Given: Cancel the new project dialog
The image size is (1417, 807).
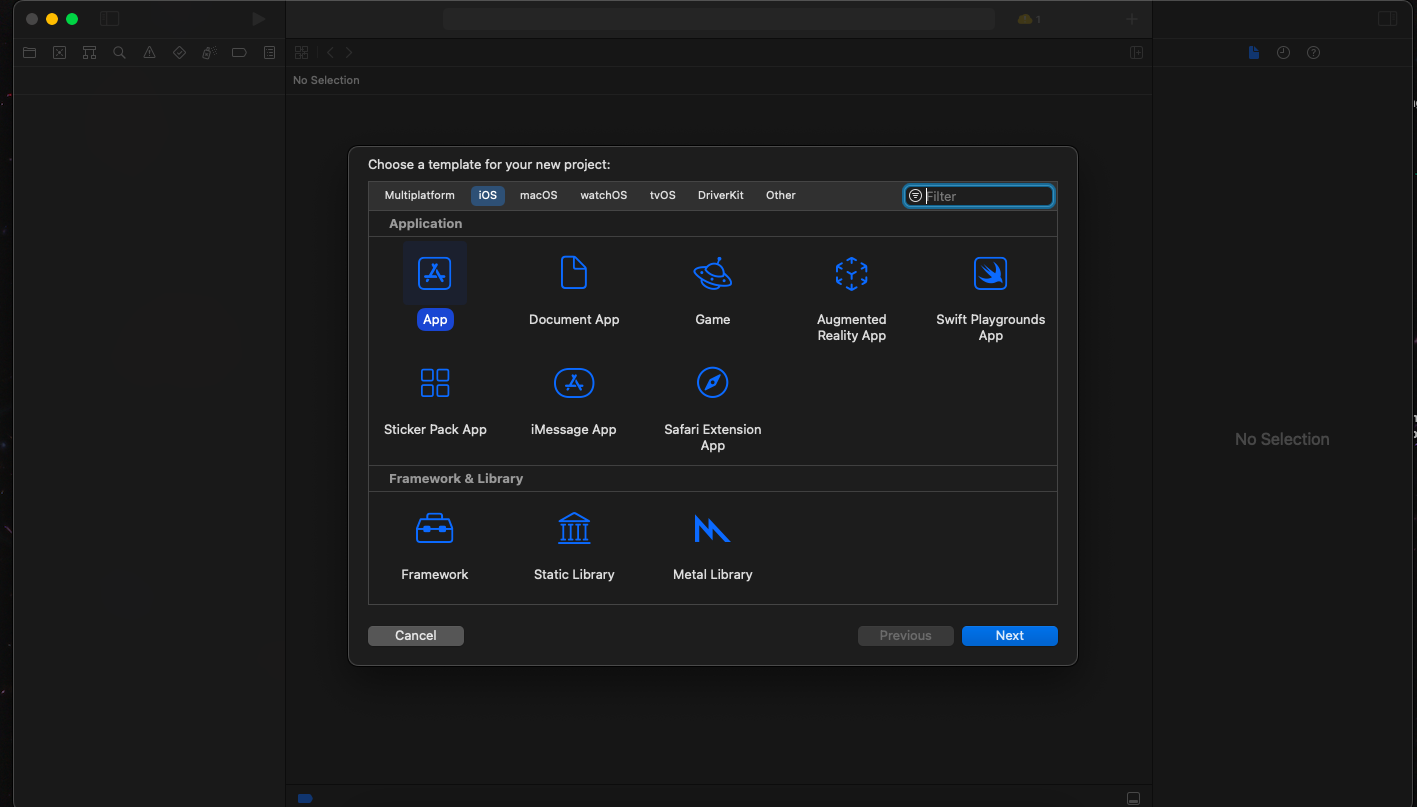Looking at the screenshot, I should [415, 635].
